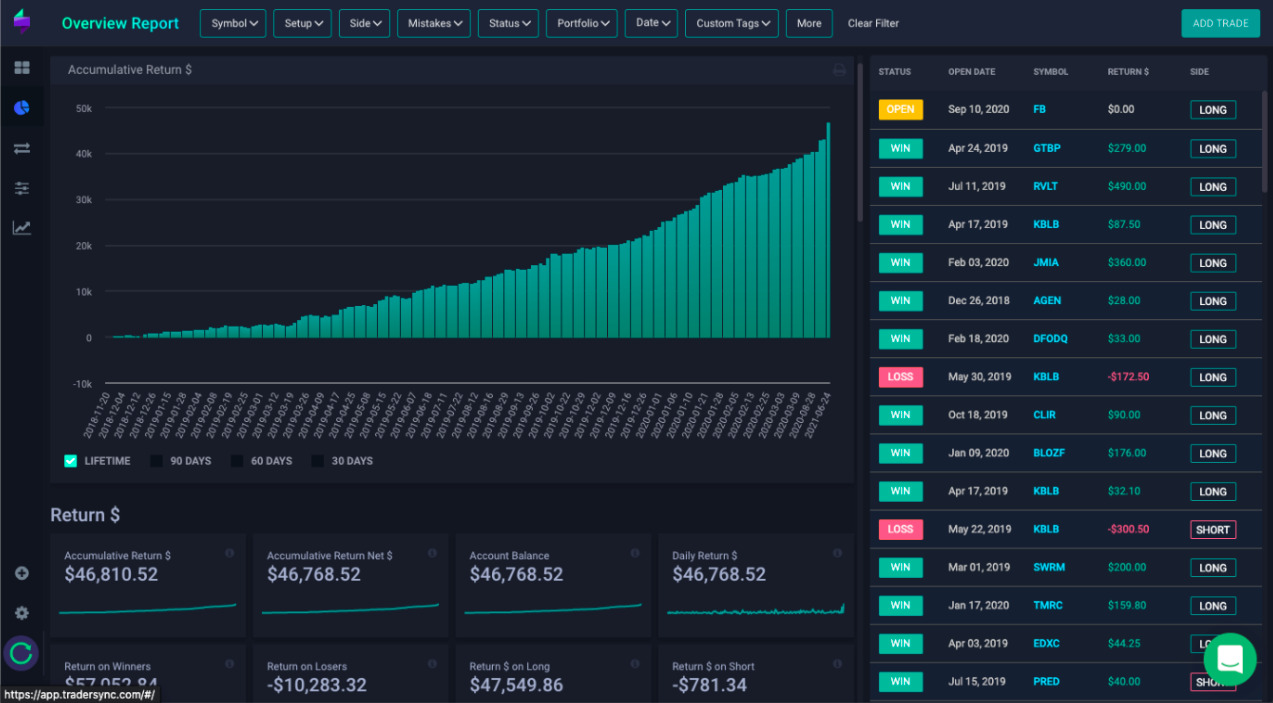The width and height of the screenshot is (1273, 703).
Task: Open the sliders filter icon in sidebar
Action: click(x=22, y=188)
